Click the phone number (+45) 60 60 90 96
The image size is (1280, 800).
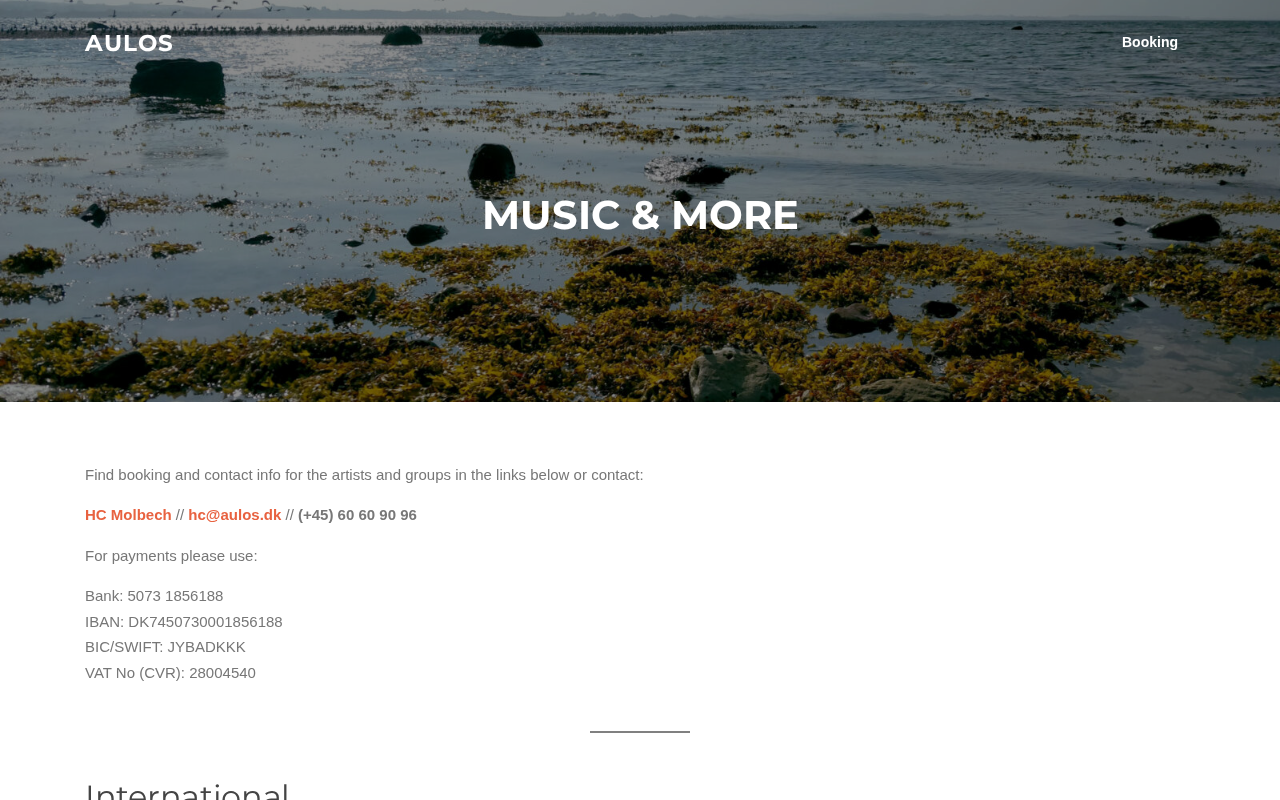[x=357, y=515]
